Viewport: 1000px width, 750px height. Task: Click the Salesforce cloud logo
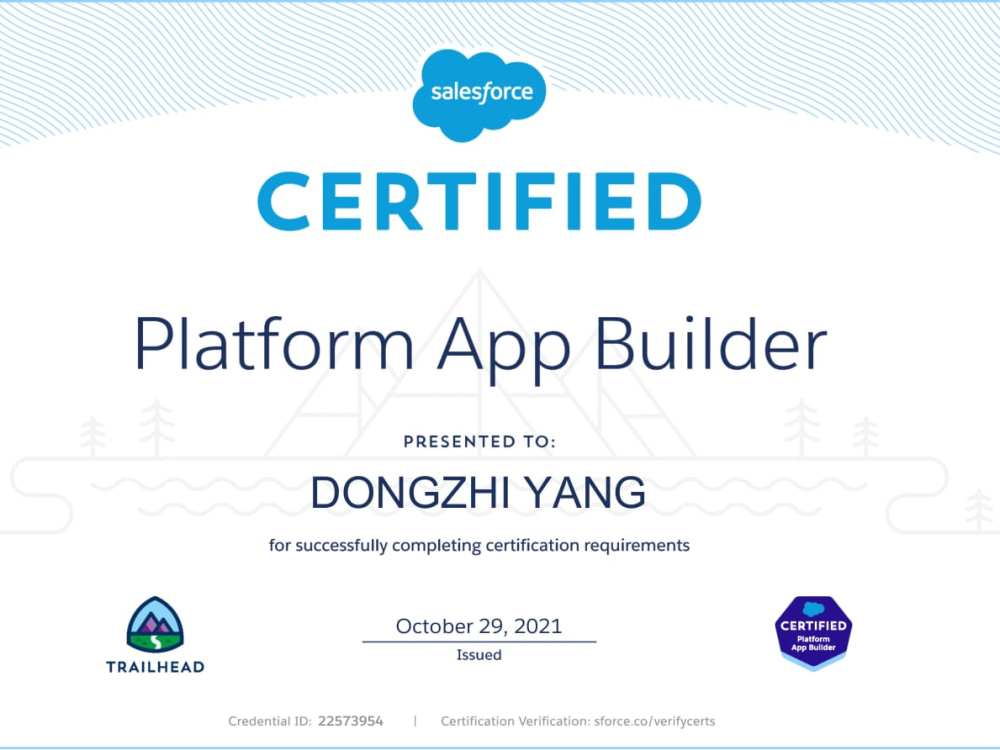pyautogui.click(x=479, y=95)
